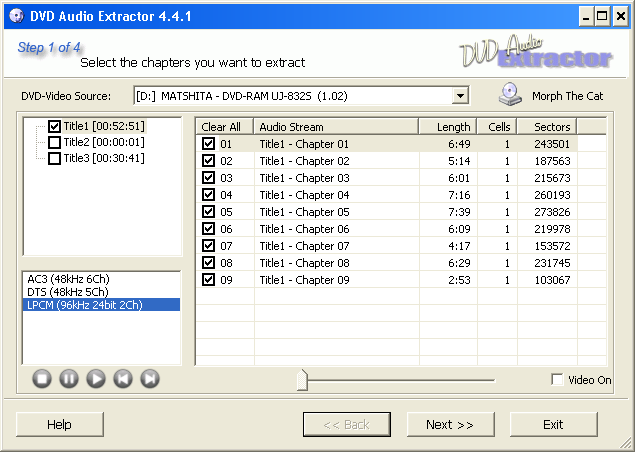Select Title1 - Chapter 07 row
This screenshot has height=452, width=635.
[x=387, y=246]
